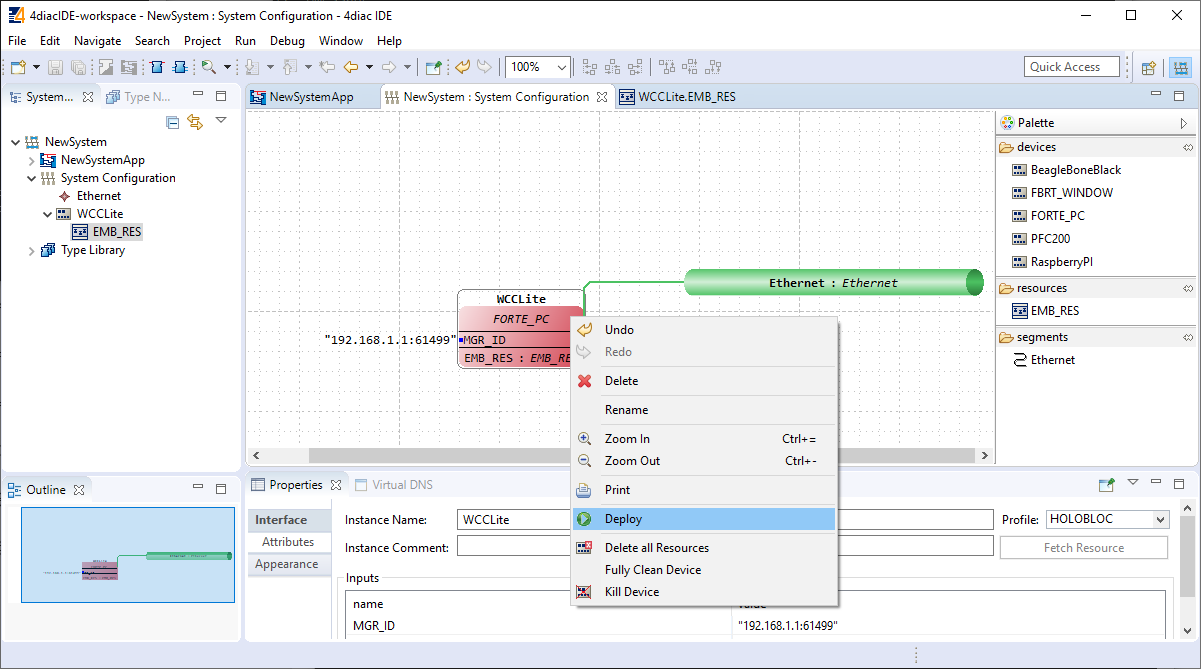Go back with the yellow left arrow
Screen dimensions: 1201x669
coord(350,67)
